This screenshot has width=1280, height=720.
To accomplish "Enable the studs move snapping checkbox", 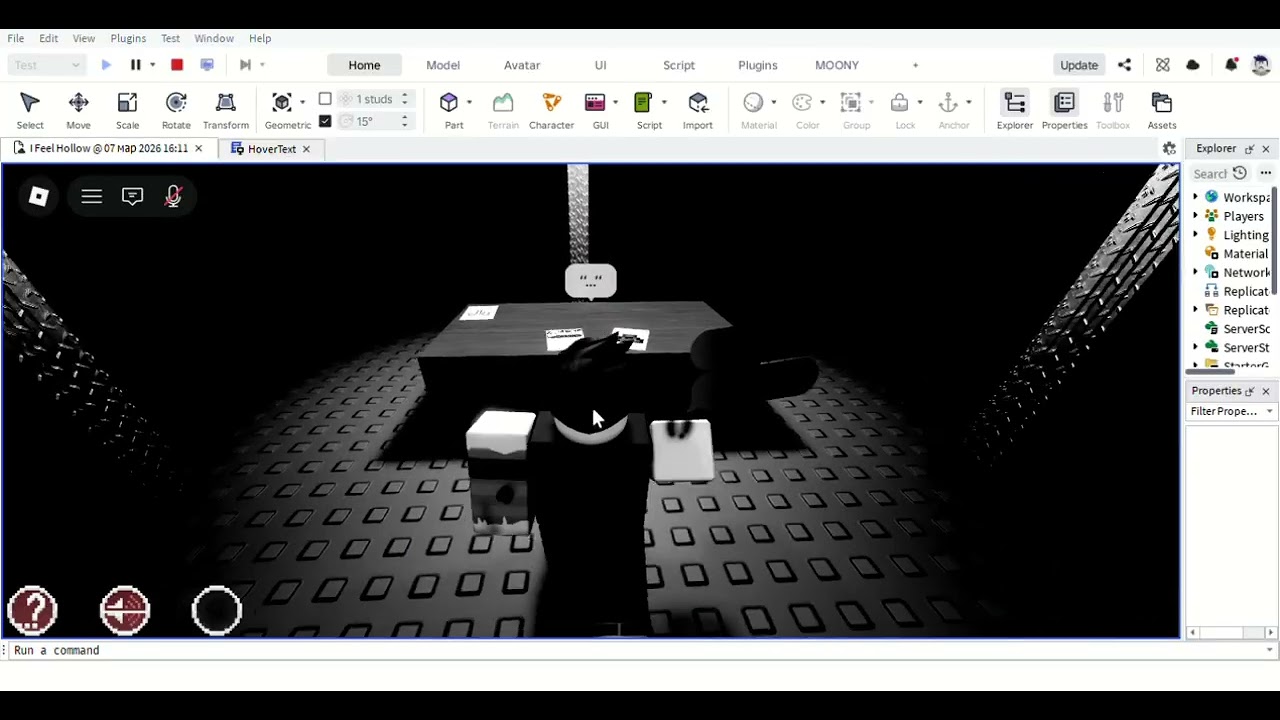I will tap(325, 99).
